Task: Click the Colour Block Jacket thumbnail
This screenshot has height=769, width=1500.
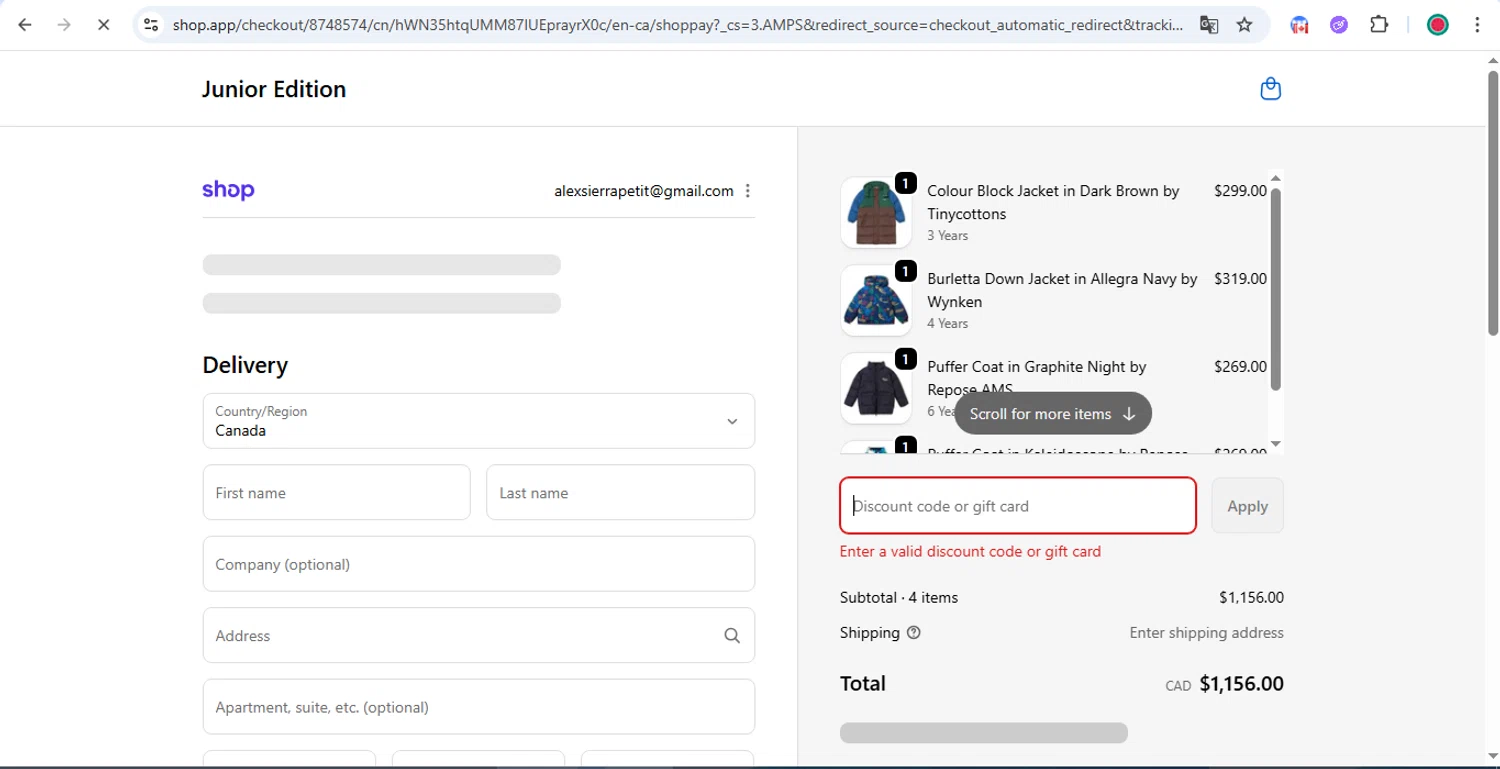Action: pos(876,212)
